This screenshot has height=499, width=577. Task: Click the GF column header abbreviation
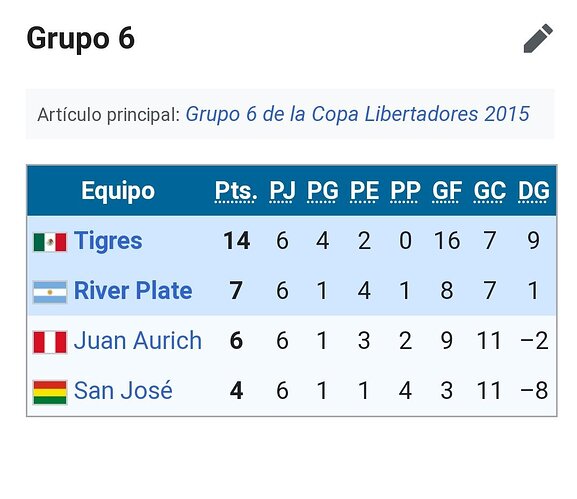tap(447, 191)
